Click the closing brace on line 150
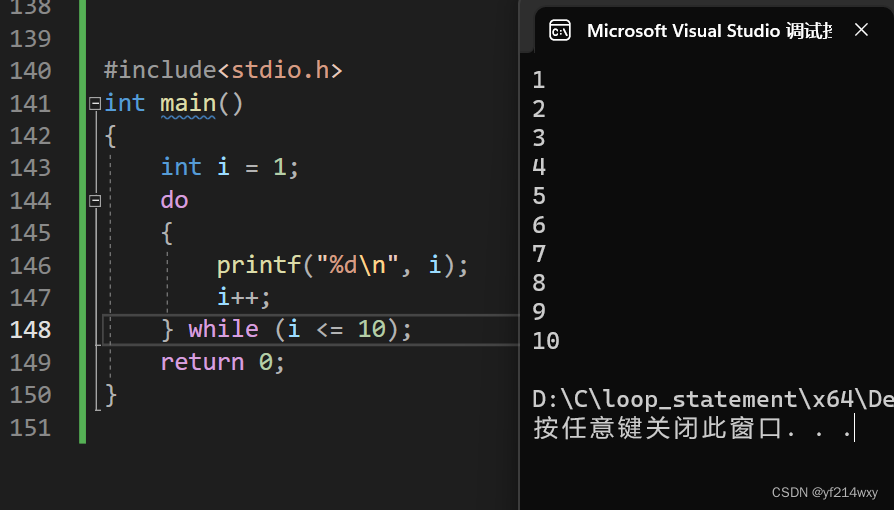 click(111, 395)
